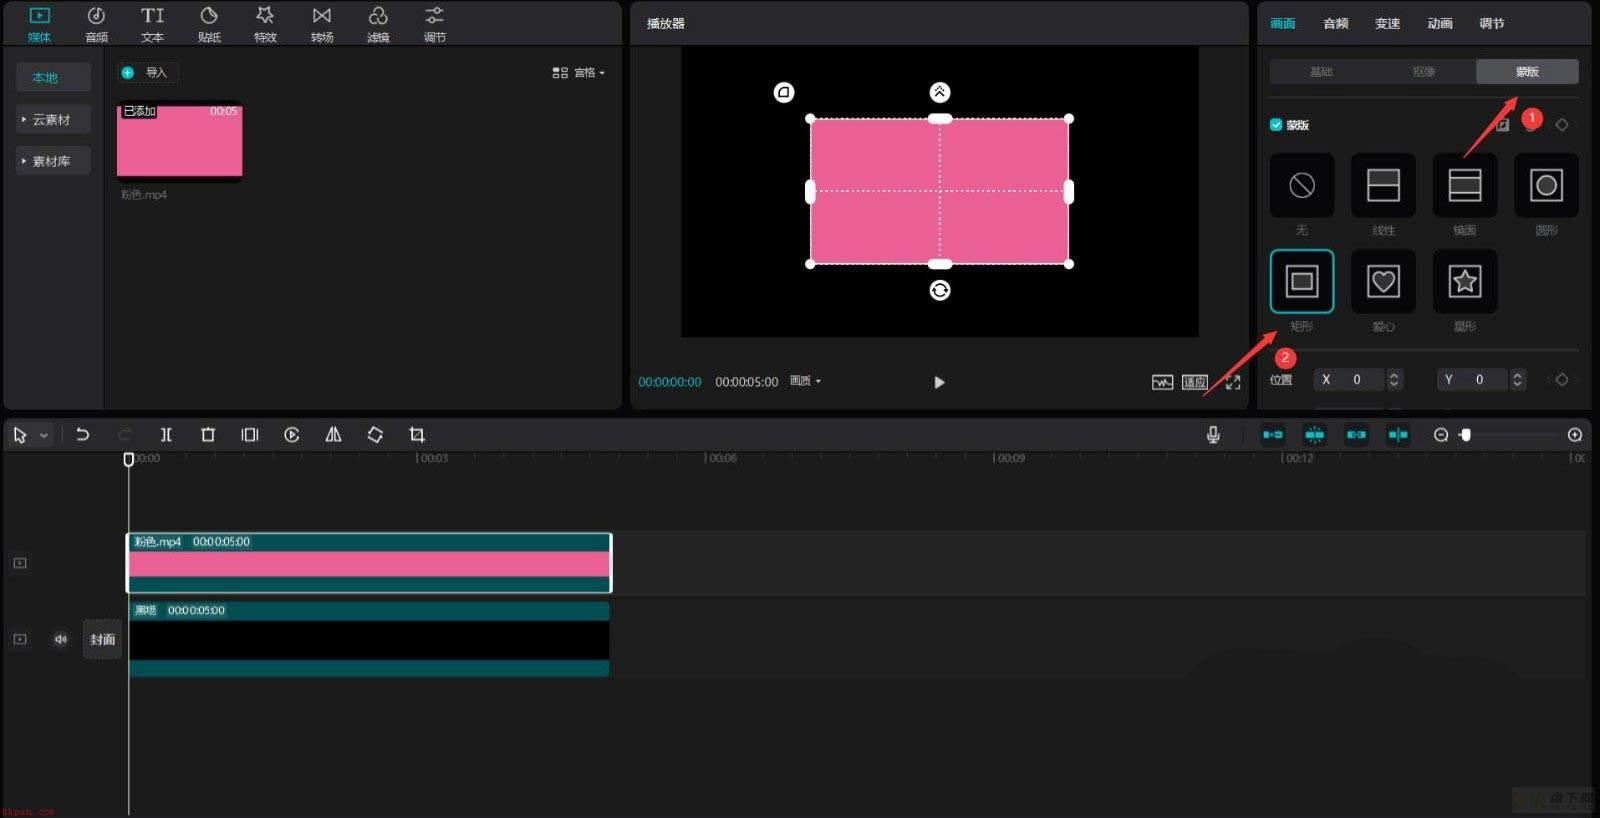This screenshot has height=818, width=1600.
Task: Toggle main track magnet snapping
Action: (x=1272, y=434)
